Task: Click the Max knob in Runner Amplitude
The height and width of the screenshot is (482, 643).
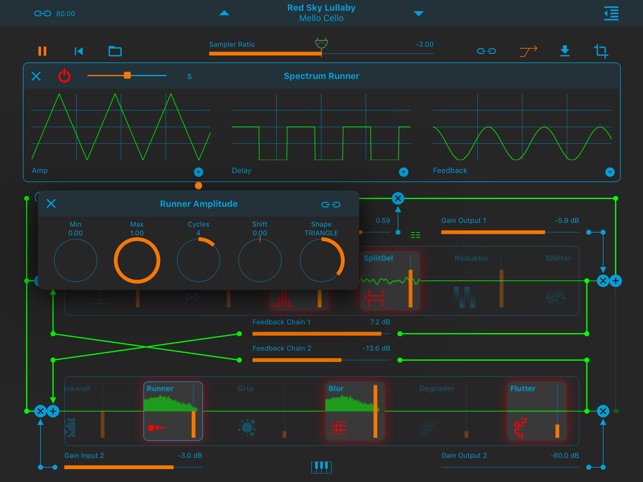Action: 137,260
